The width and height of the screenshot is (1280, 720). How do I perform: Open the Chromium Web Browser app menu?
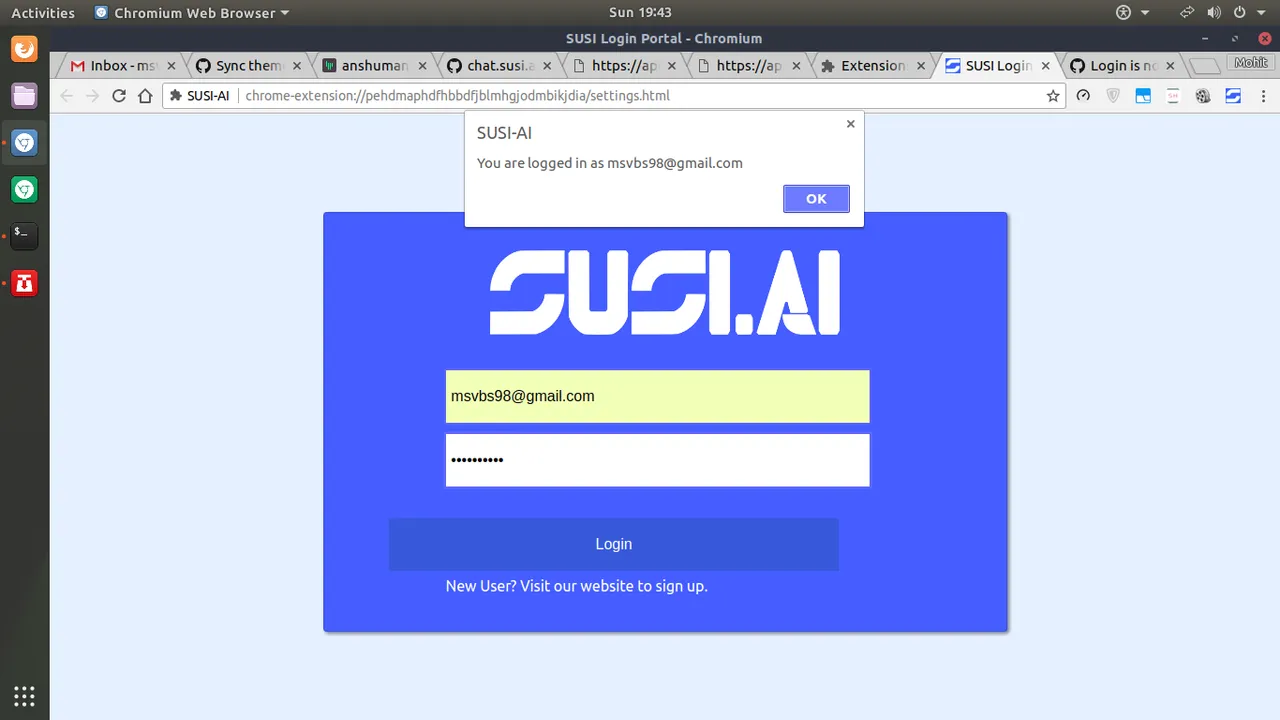point(191,13)
